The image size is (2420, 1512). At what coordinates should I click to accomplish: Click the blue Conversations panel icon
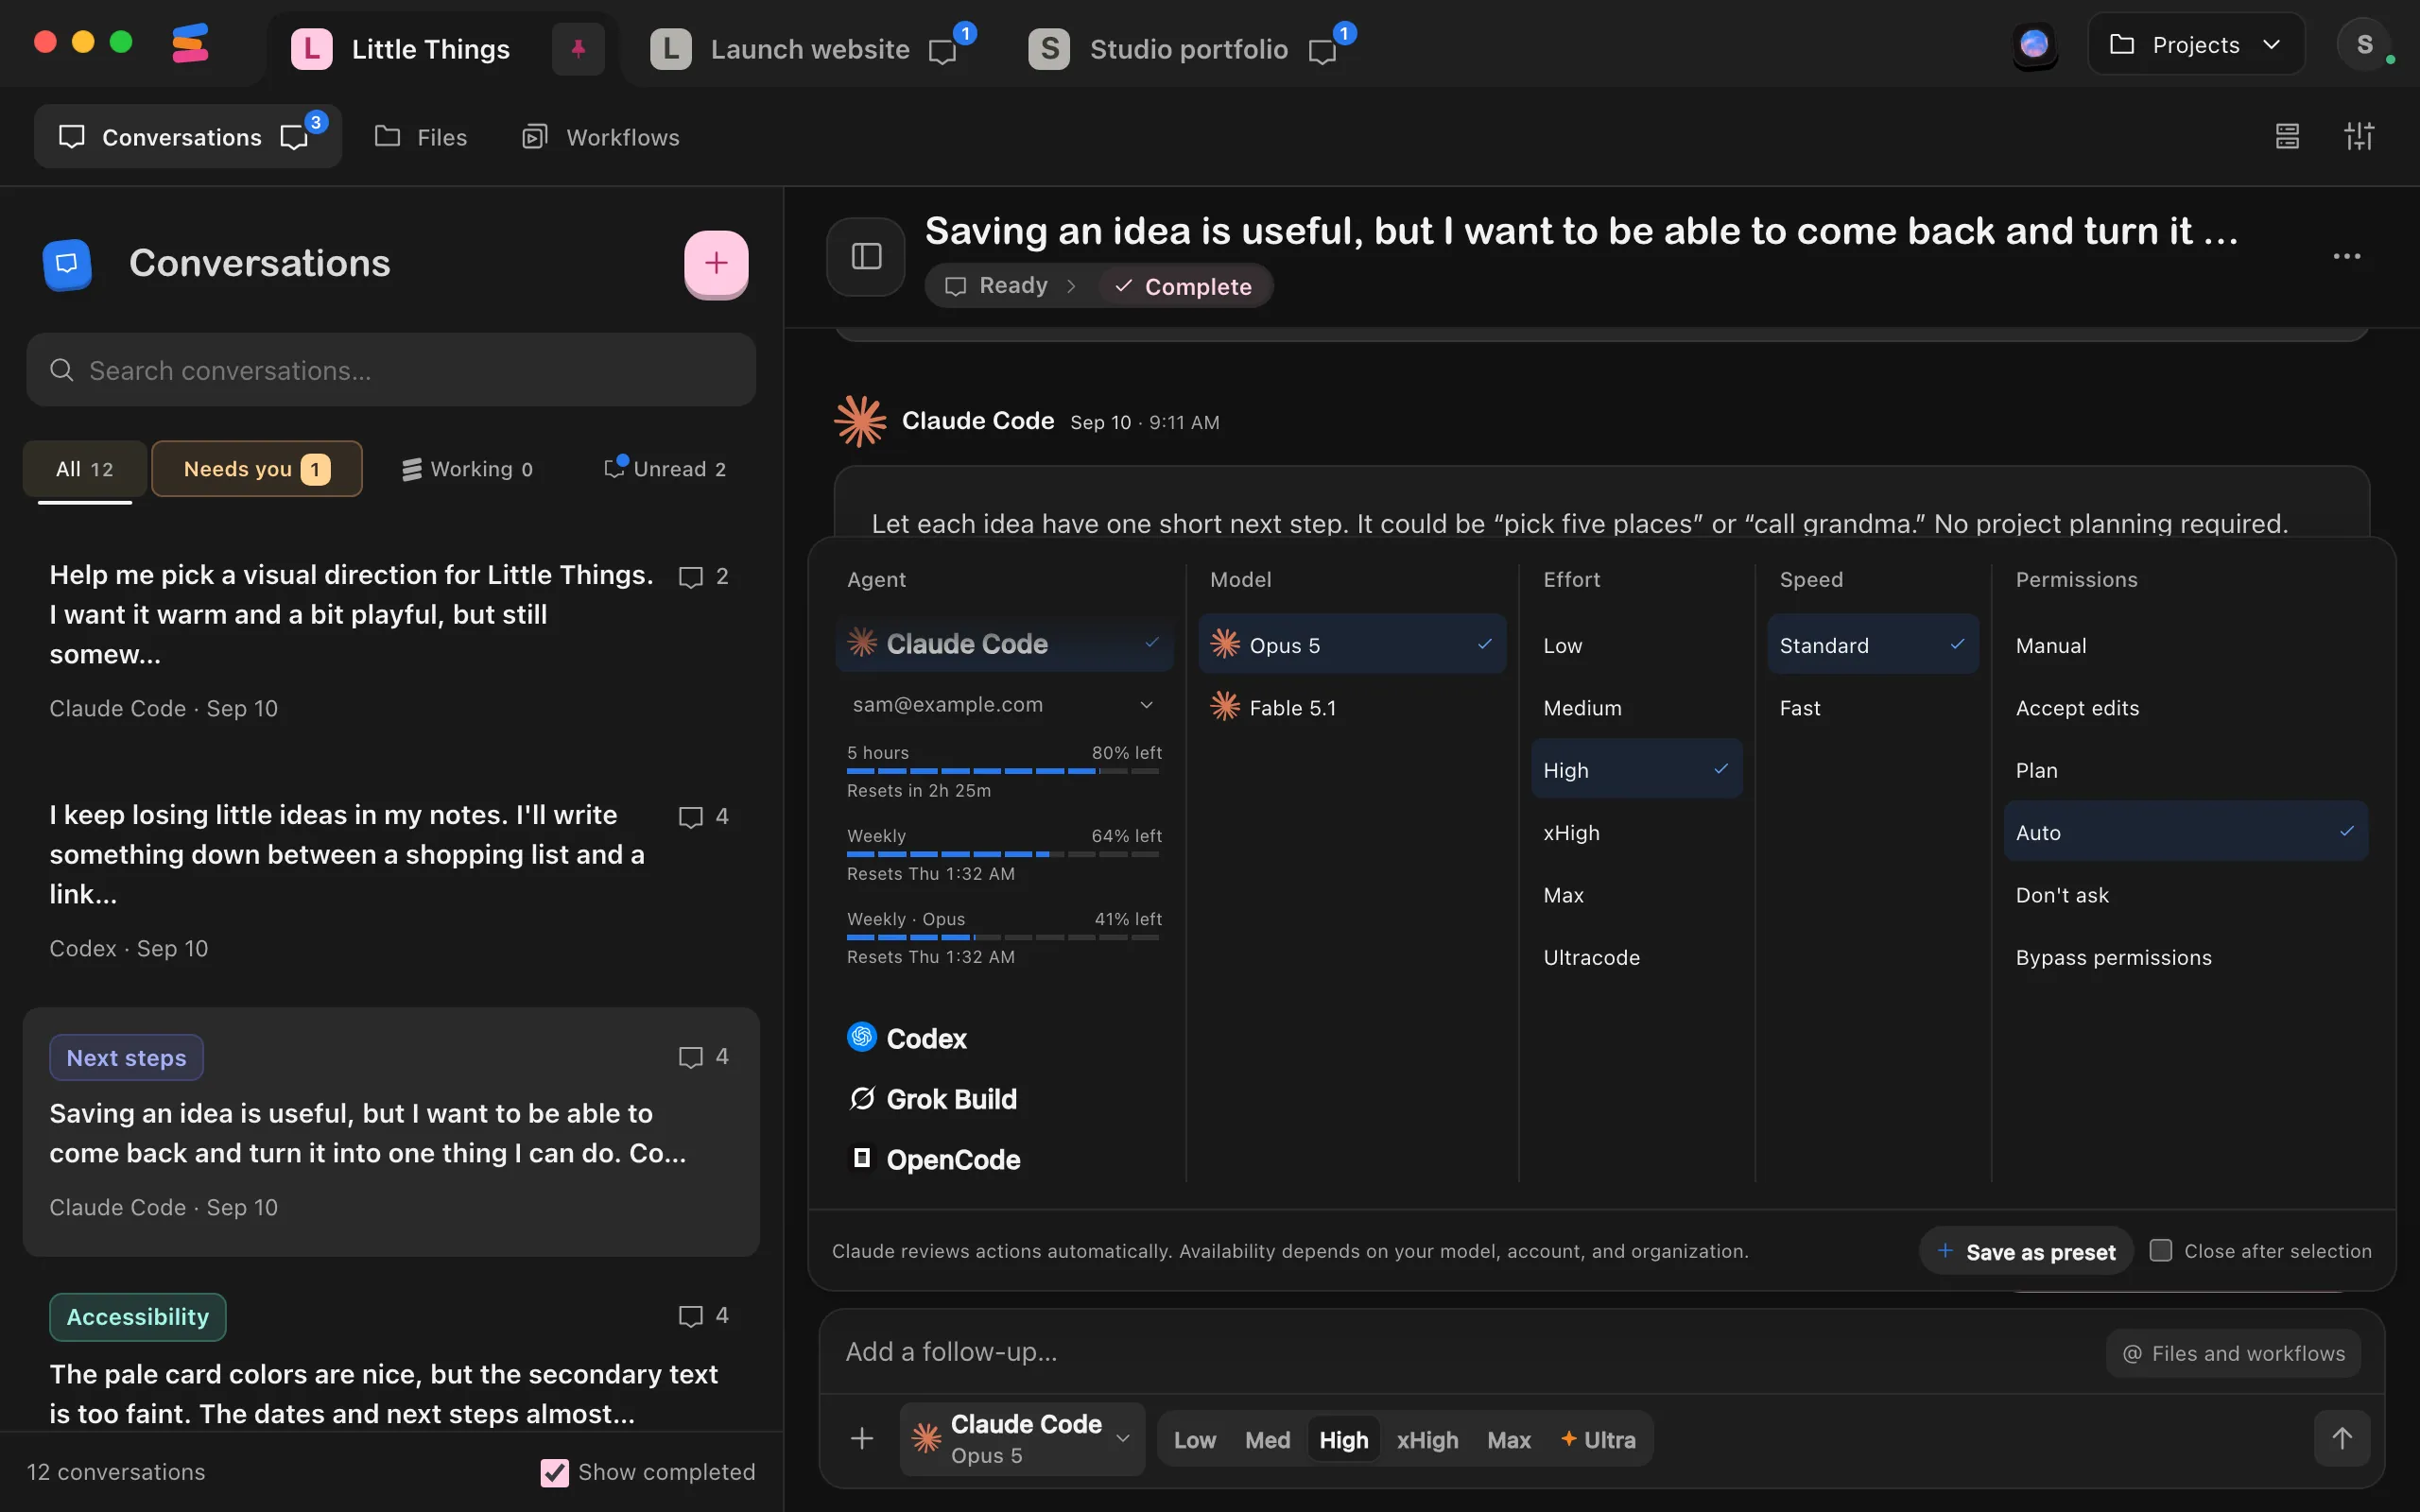(67, 264)
